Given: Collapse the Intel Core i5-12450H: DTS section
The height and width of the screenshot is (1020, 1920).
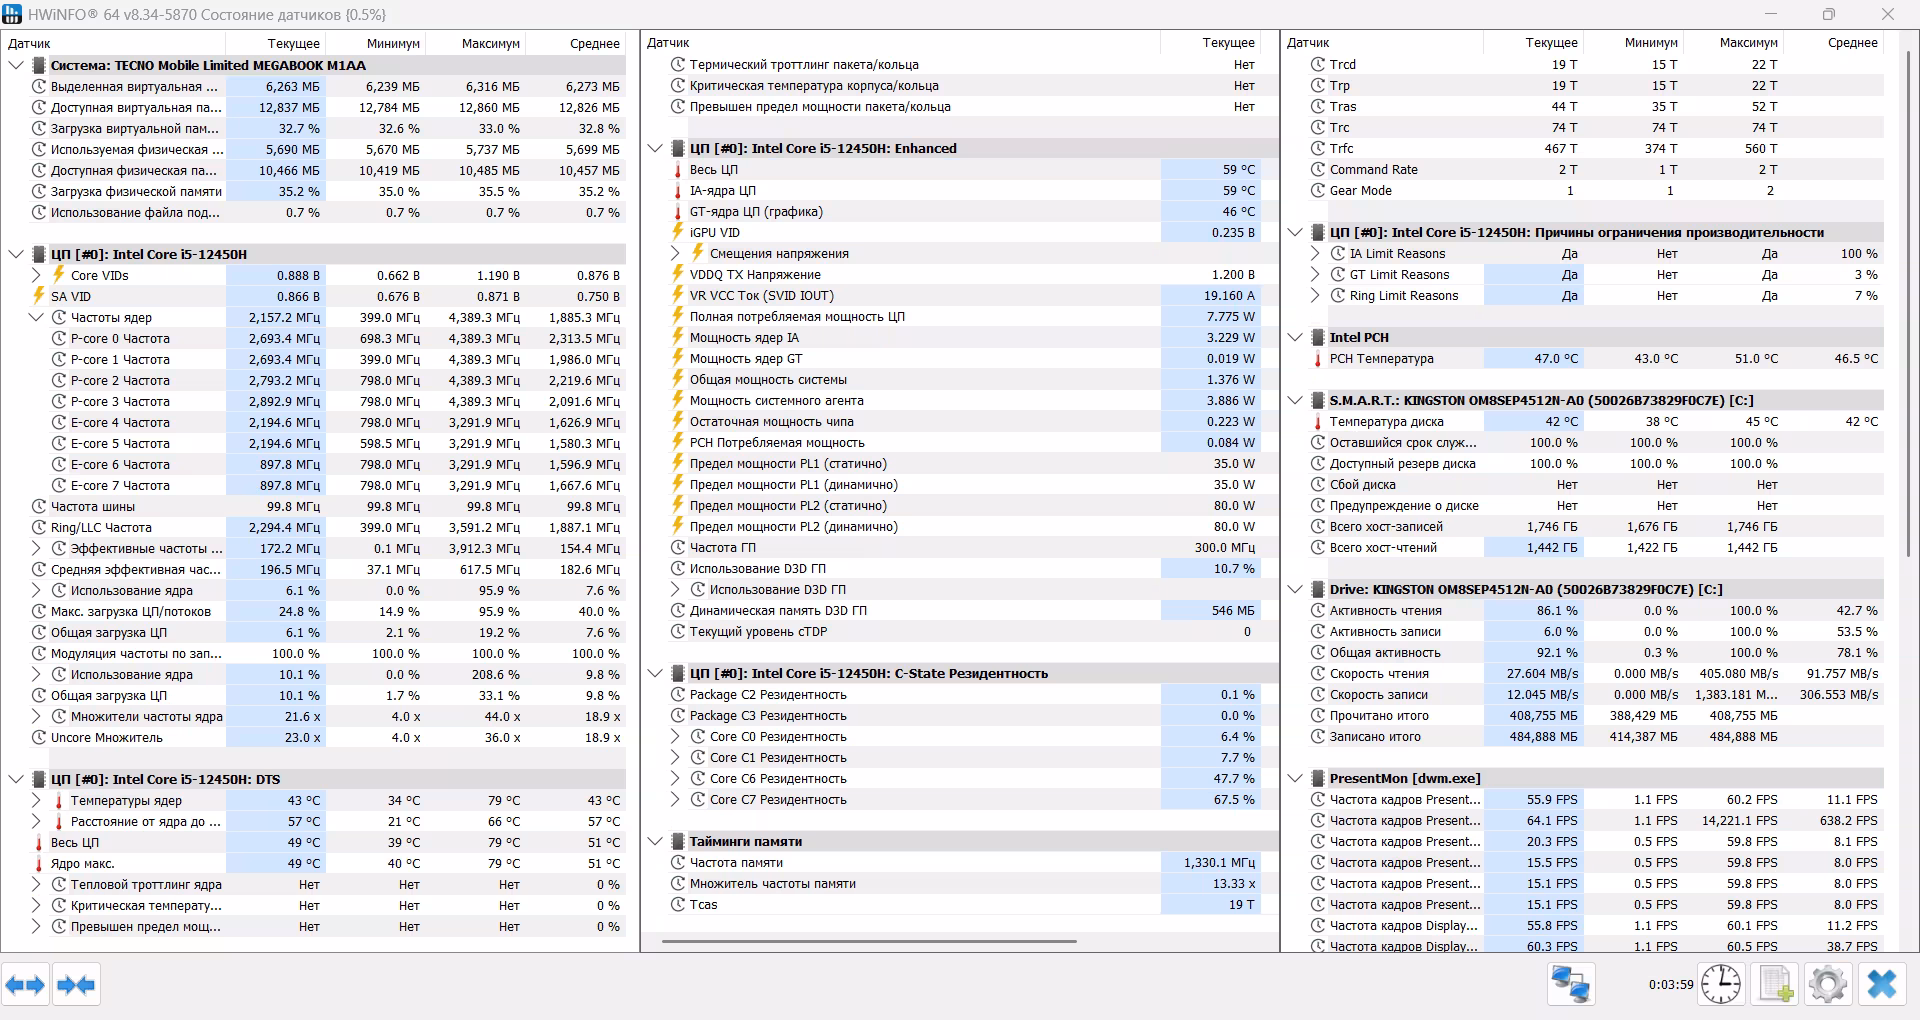Looking at the screenshot, I should point(16,779).
